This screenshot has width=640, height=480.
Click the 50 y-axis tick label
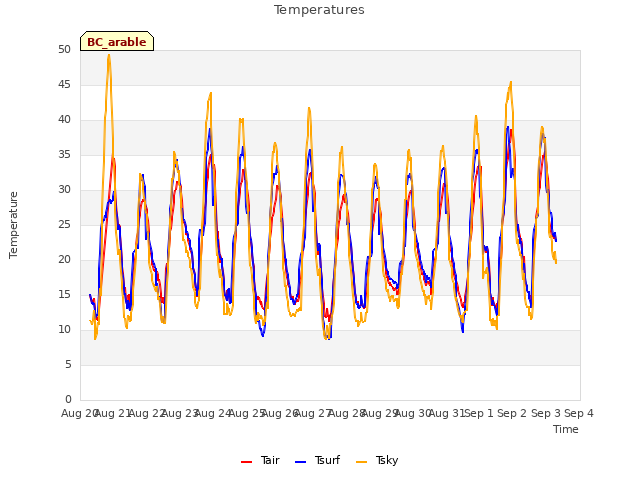pos(64,50)
